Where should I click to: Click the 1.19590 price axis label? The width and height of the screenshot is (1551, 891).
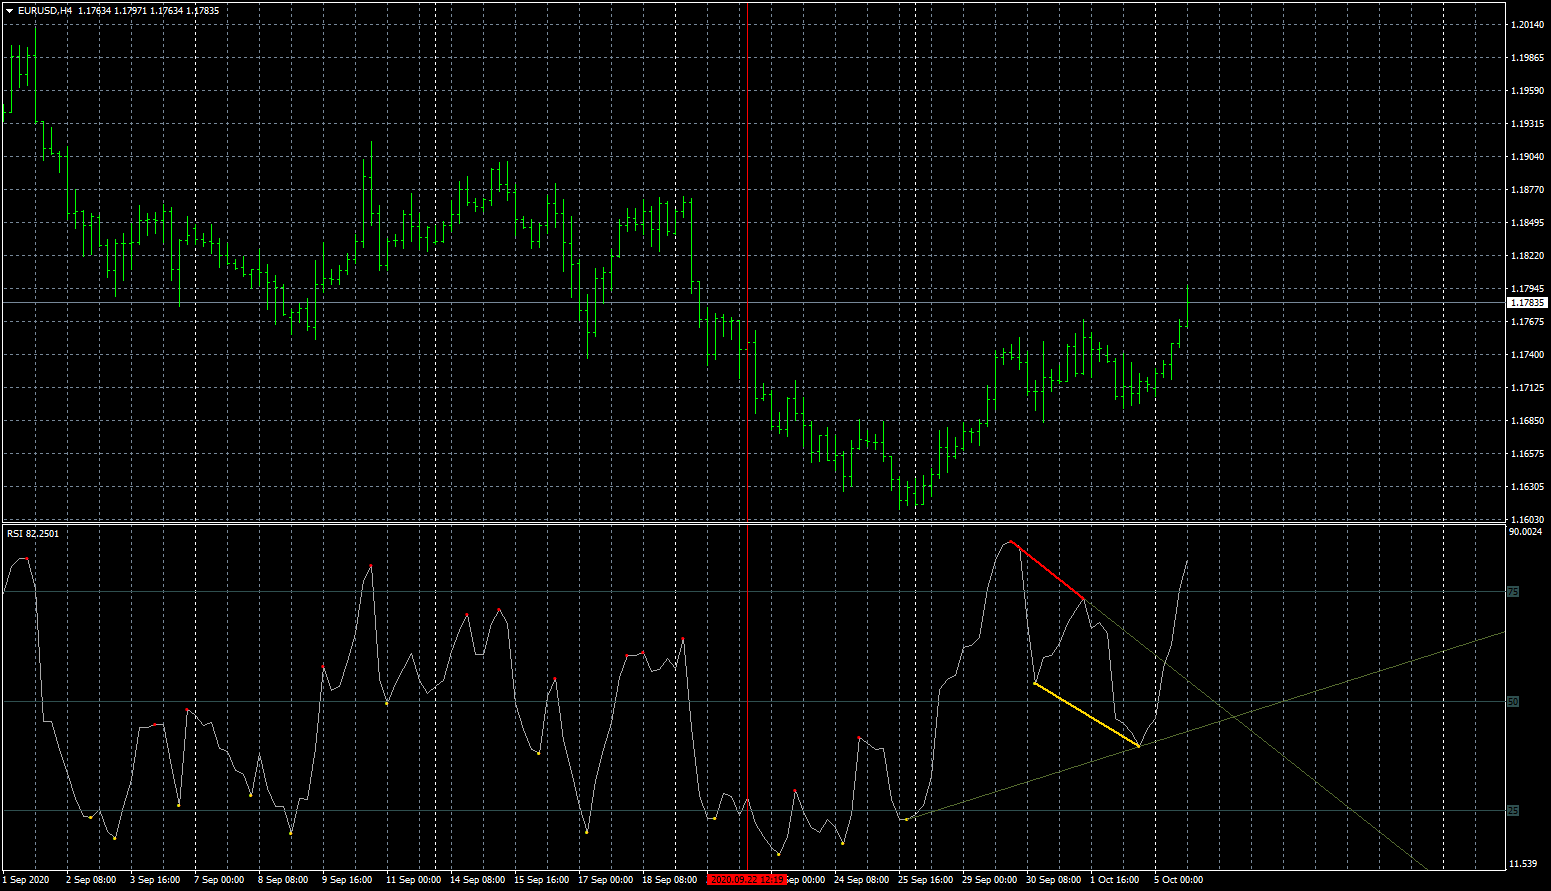[1526, 91]
